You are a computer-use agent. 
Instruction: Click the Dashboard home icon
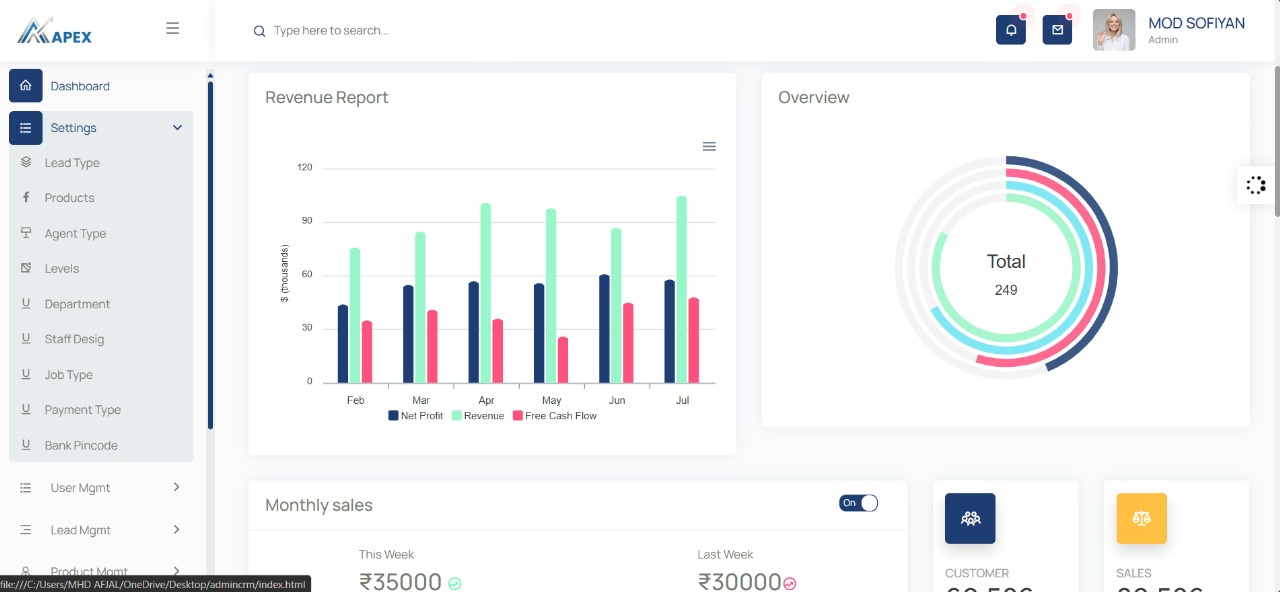tap(26, 86)
